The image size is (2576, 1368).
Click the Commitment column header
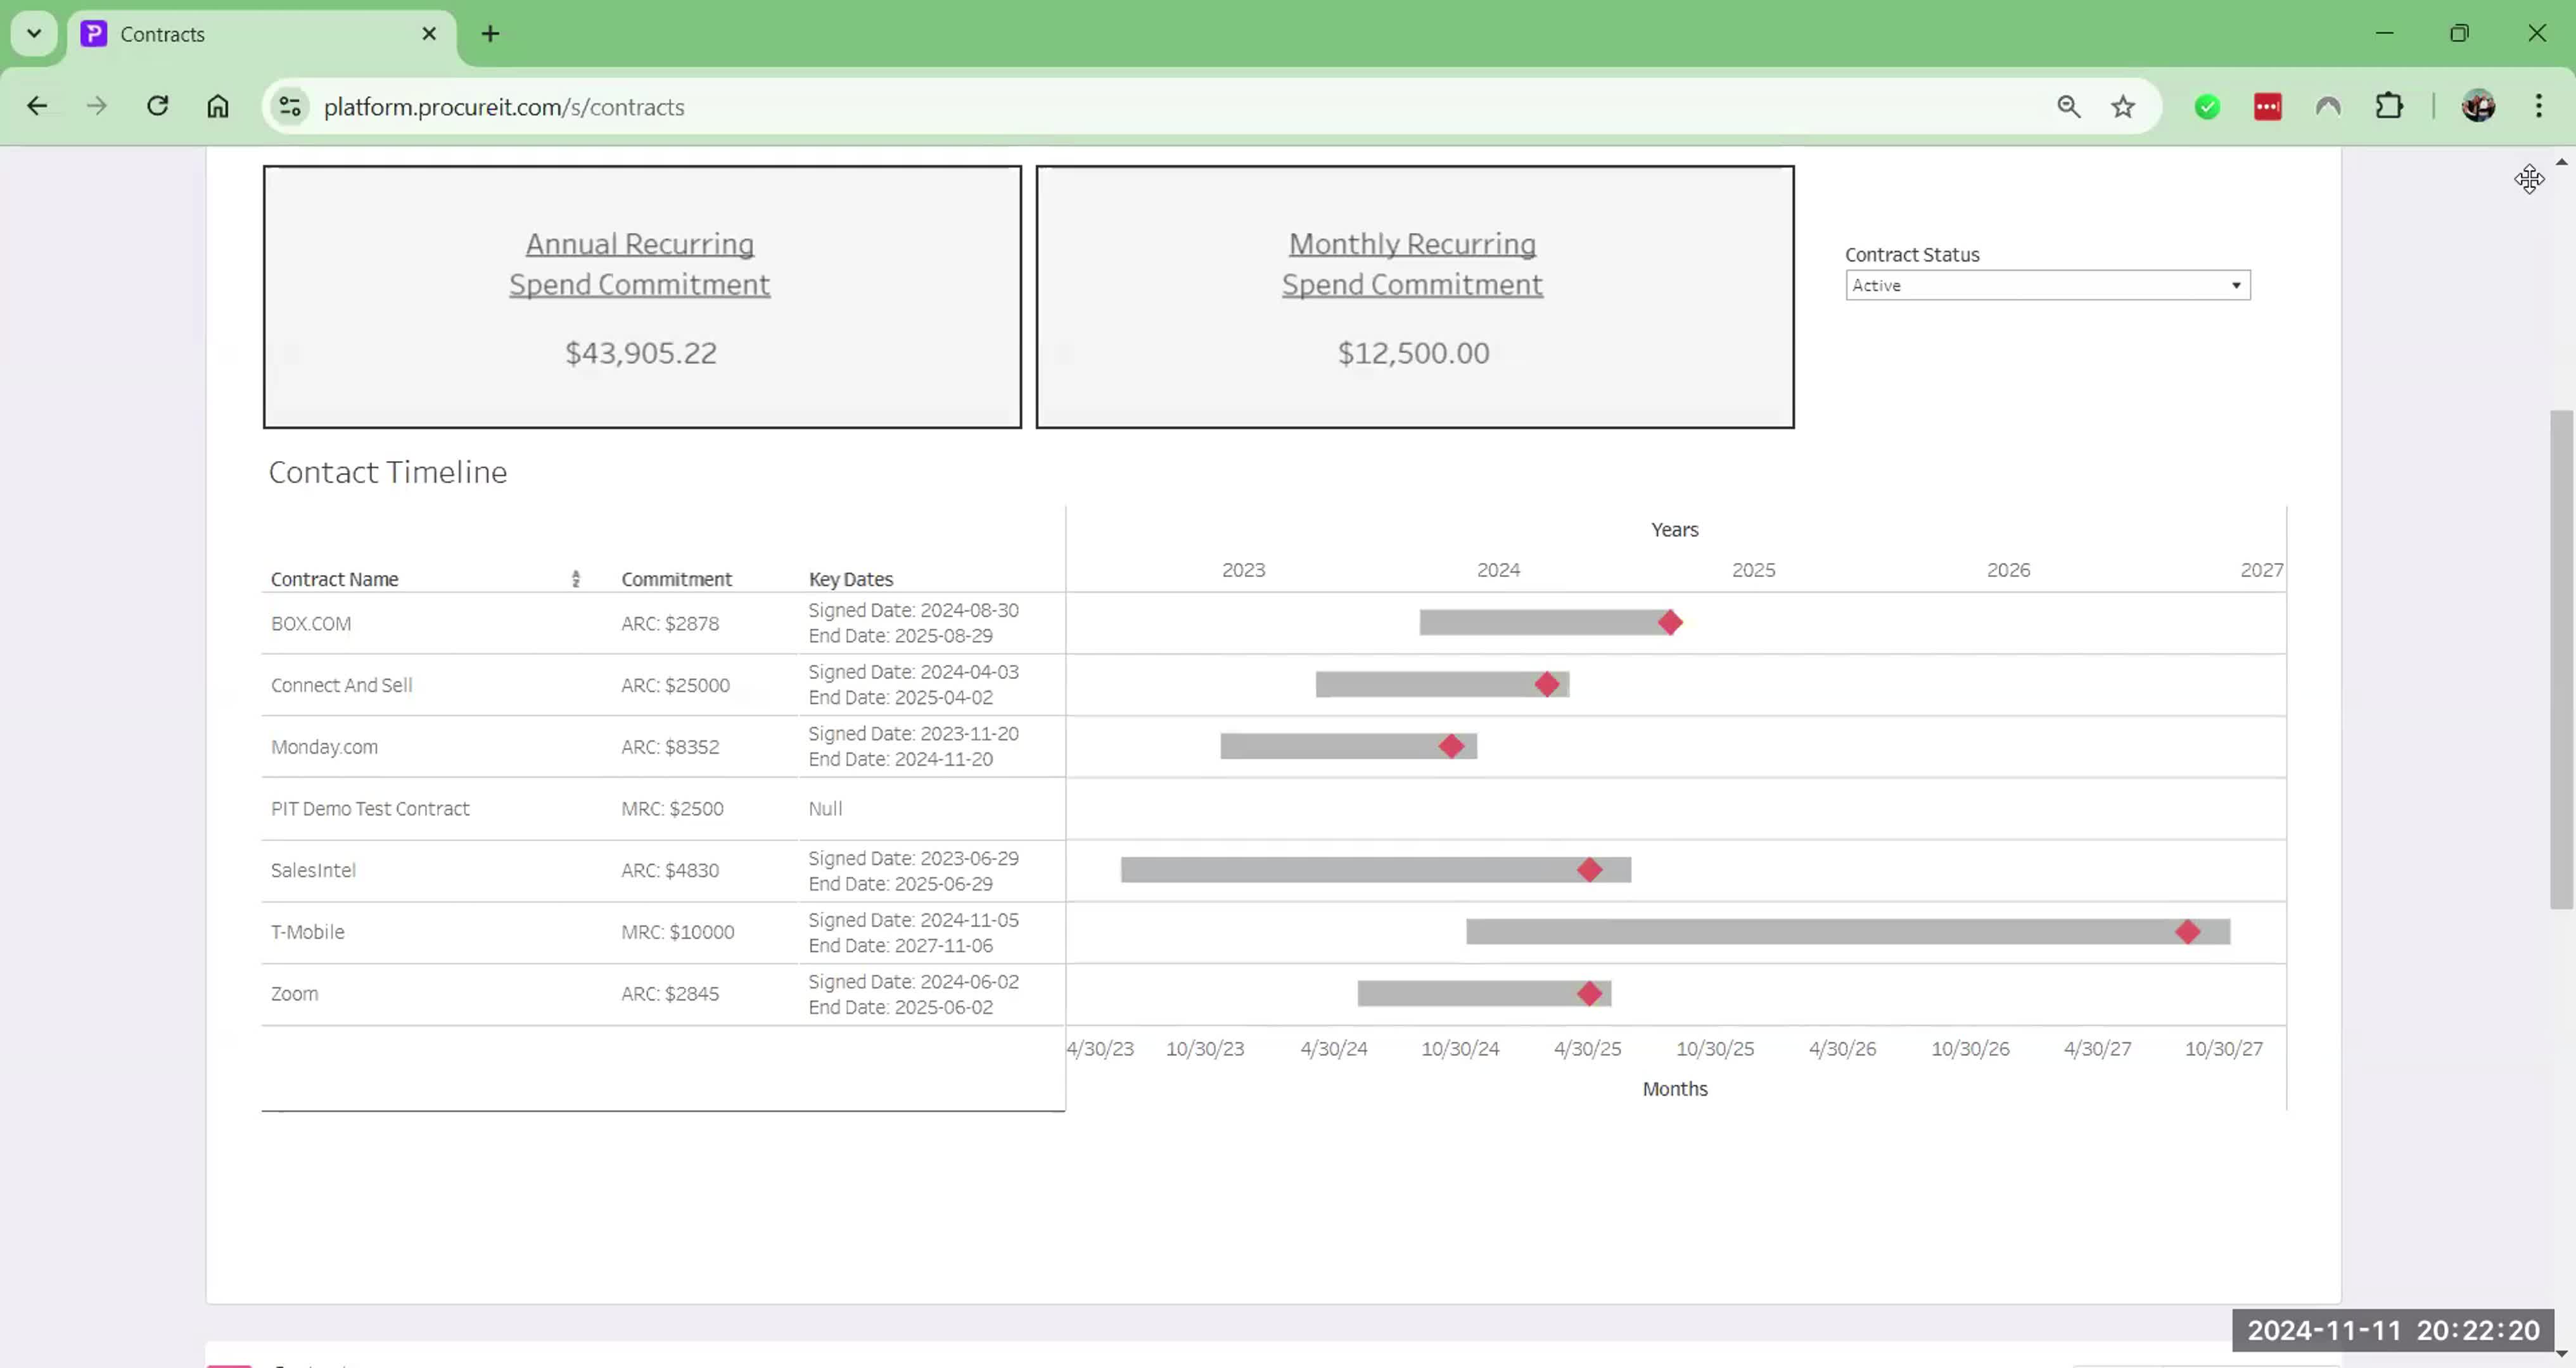pyautogui.click(x=676, y=579)
